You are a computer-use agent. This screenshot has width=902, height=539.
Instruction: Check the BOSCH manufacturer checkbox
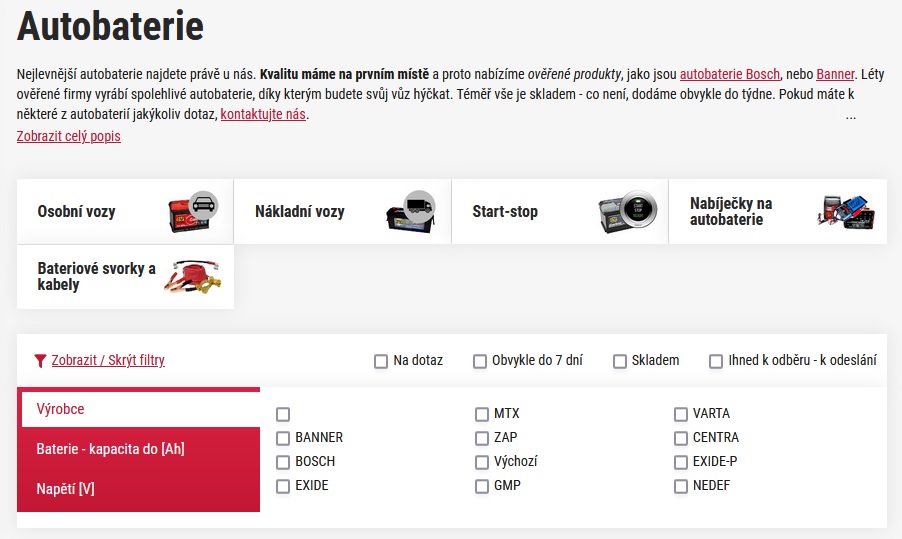tap(283, 462)
